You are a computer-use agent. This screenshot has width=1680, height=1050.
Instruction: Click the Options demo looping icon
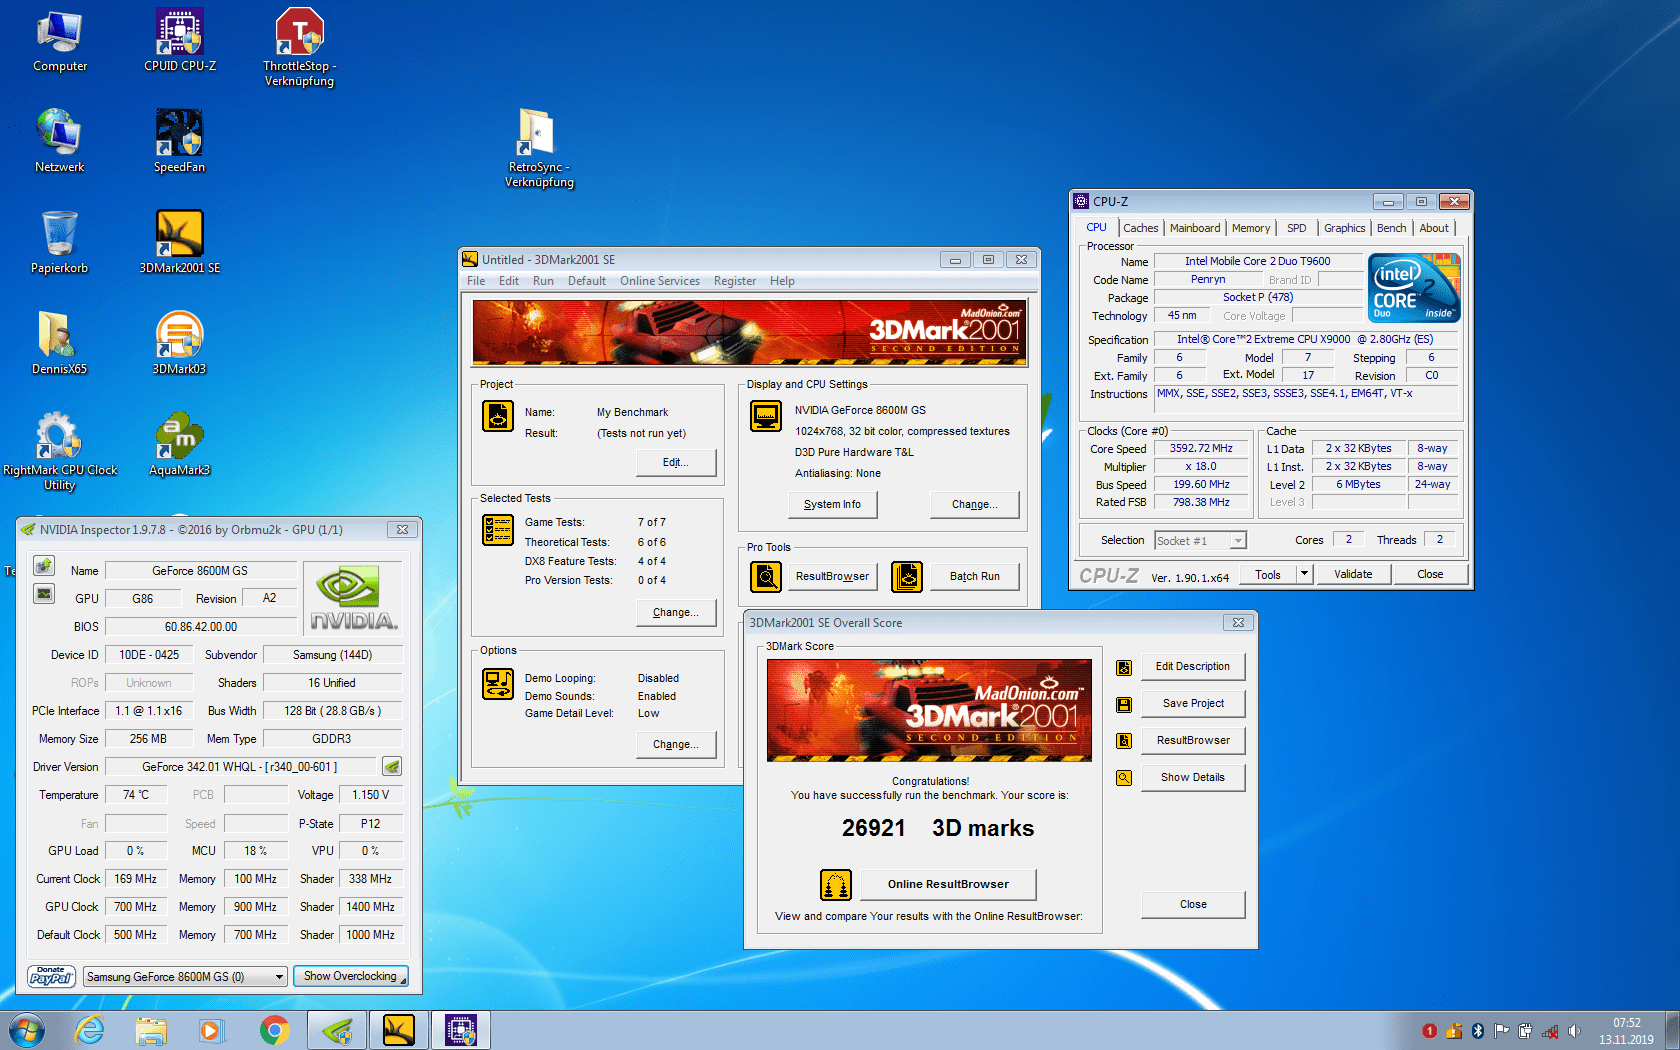[498, 683]
